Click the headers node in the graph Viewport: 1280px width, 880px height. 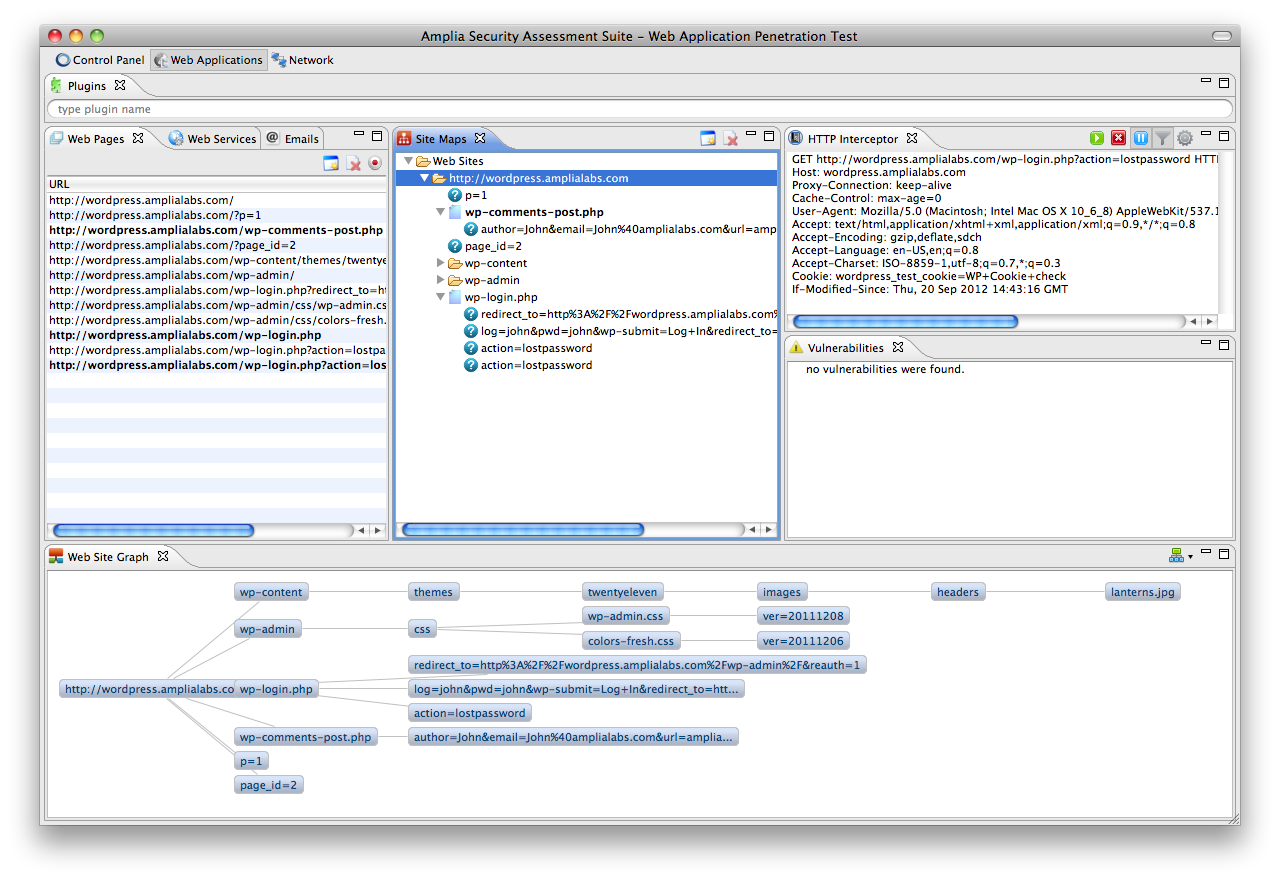[x=957, y=592]
